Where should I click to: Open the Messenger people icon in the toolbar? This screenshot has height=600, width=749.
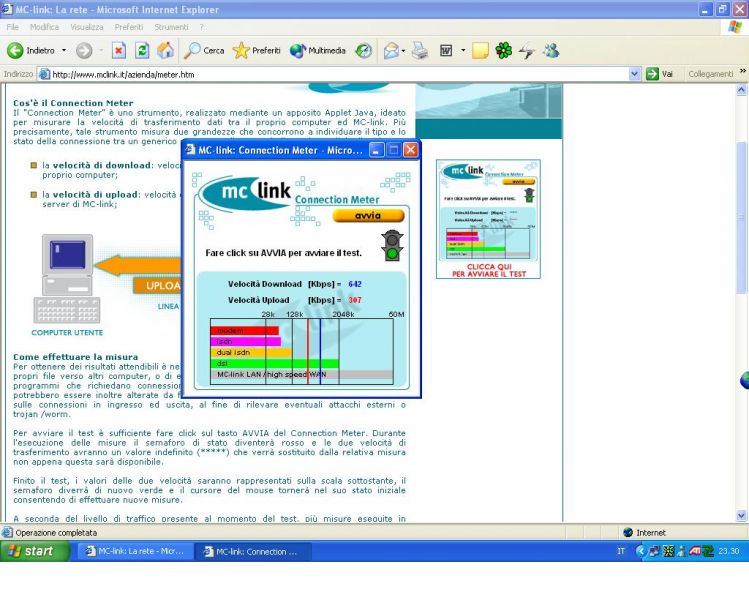(x=551, y=50)
